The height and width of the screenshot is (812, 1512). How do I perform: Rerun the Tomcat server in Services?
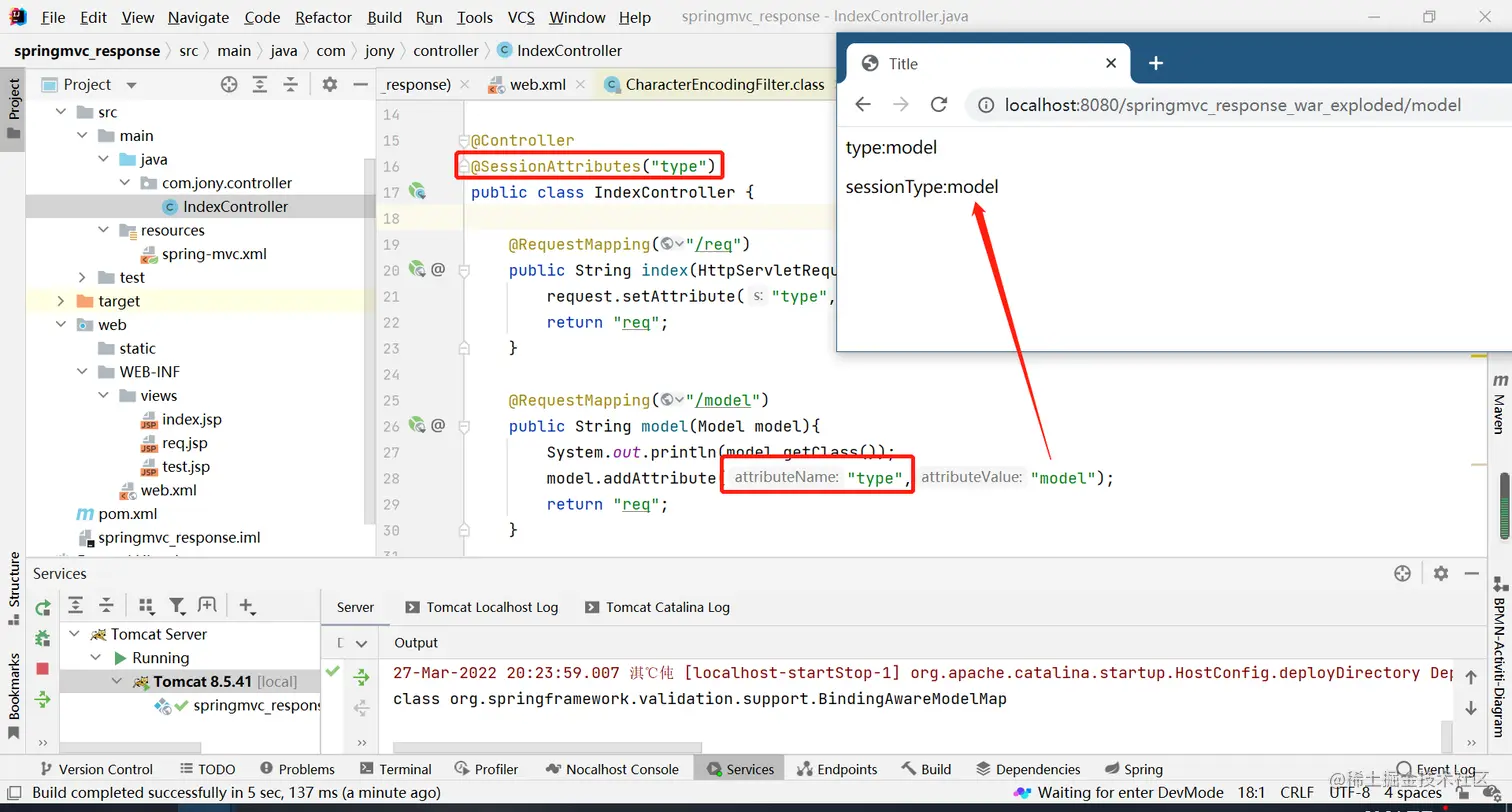coord(43,607)
